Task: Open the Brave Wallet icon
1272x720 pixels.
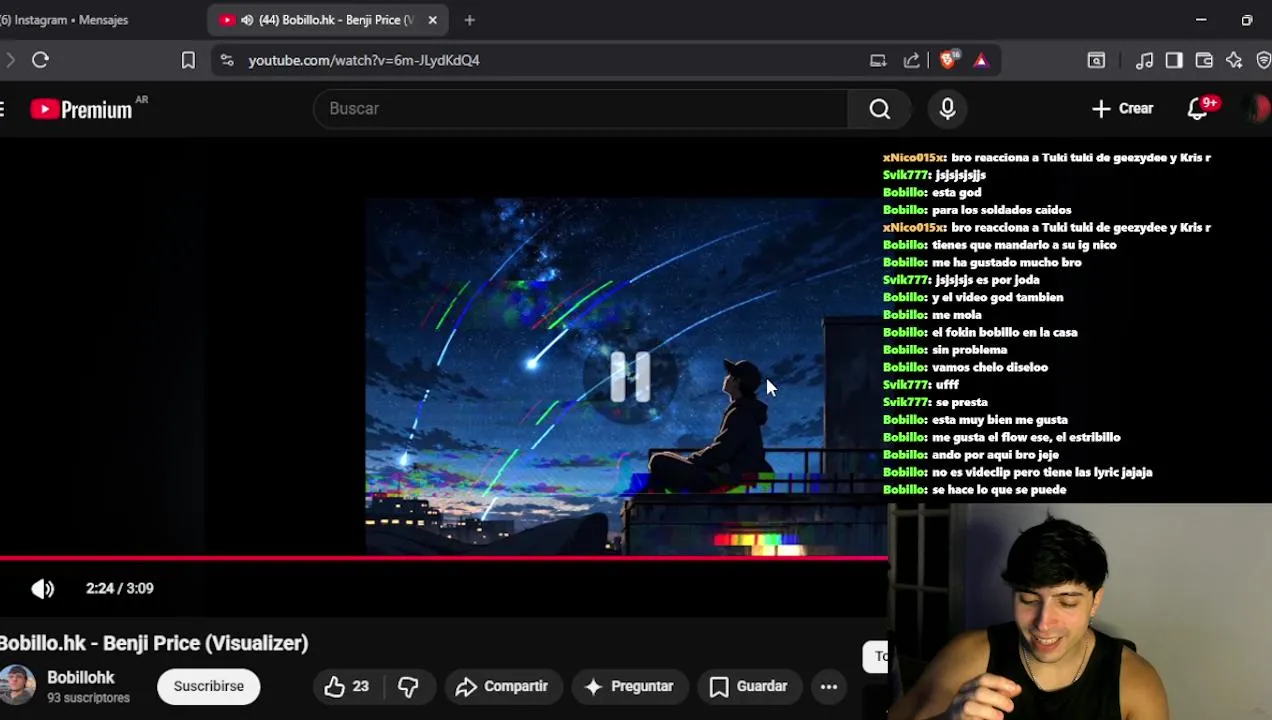Action: (1204, 60)
